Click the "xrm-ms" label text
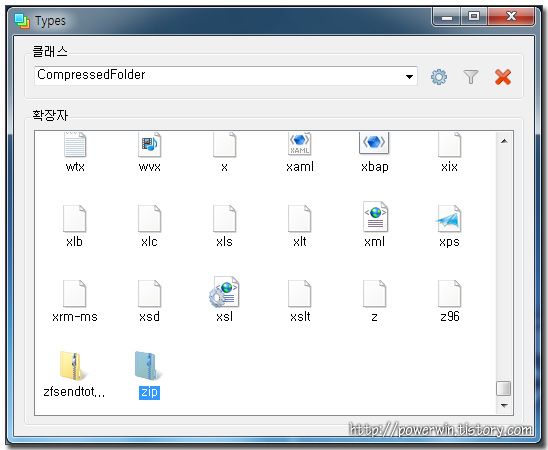 coord(74,317)
